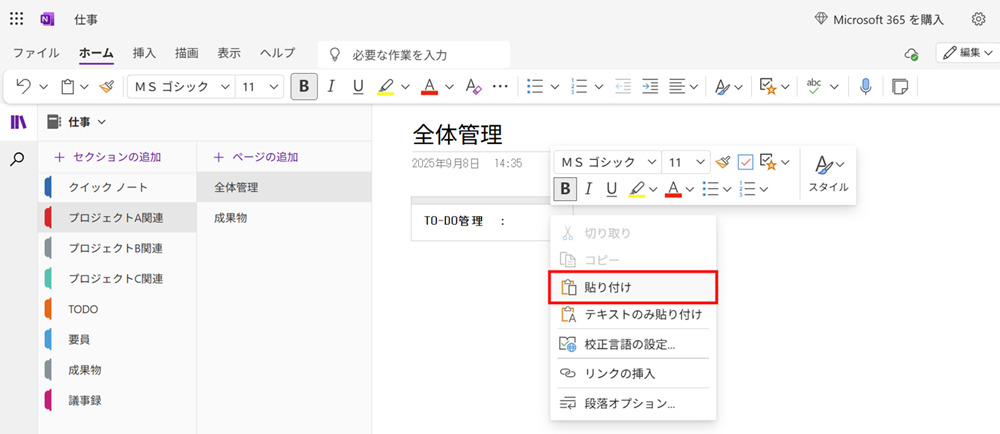1000x434 pixels.
Task: Open the app launcher grid icon
Action: [x=17, y=19]
